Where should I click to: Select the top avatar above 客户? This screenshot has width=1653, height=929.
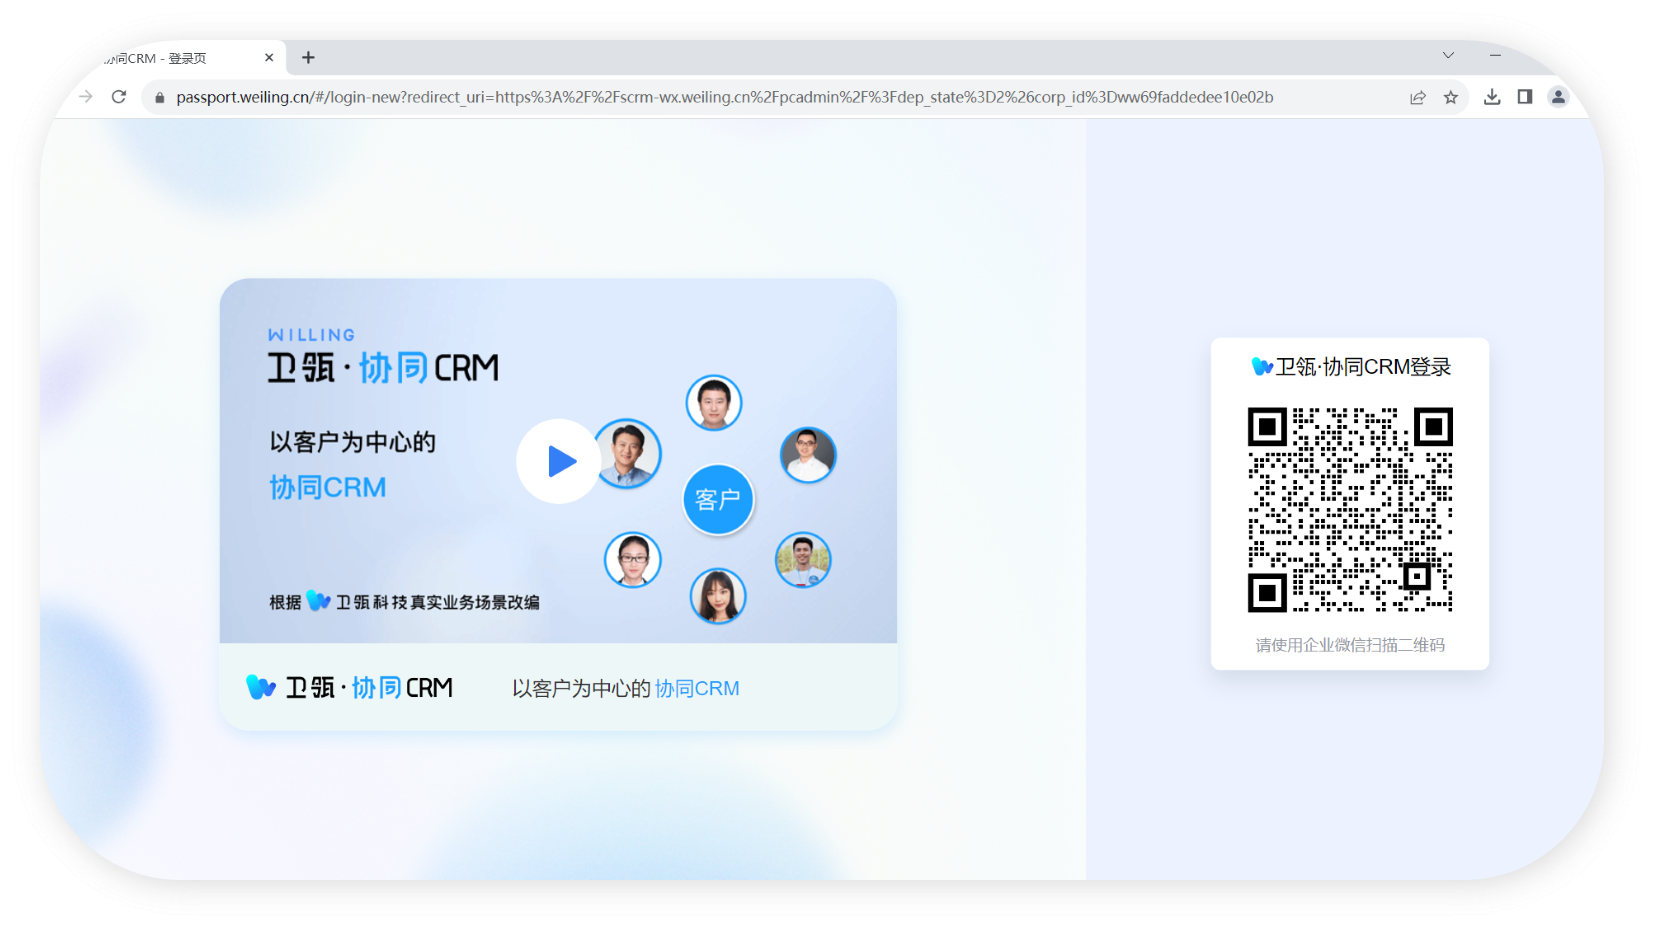(x=714, y=403)
